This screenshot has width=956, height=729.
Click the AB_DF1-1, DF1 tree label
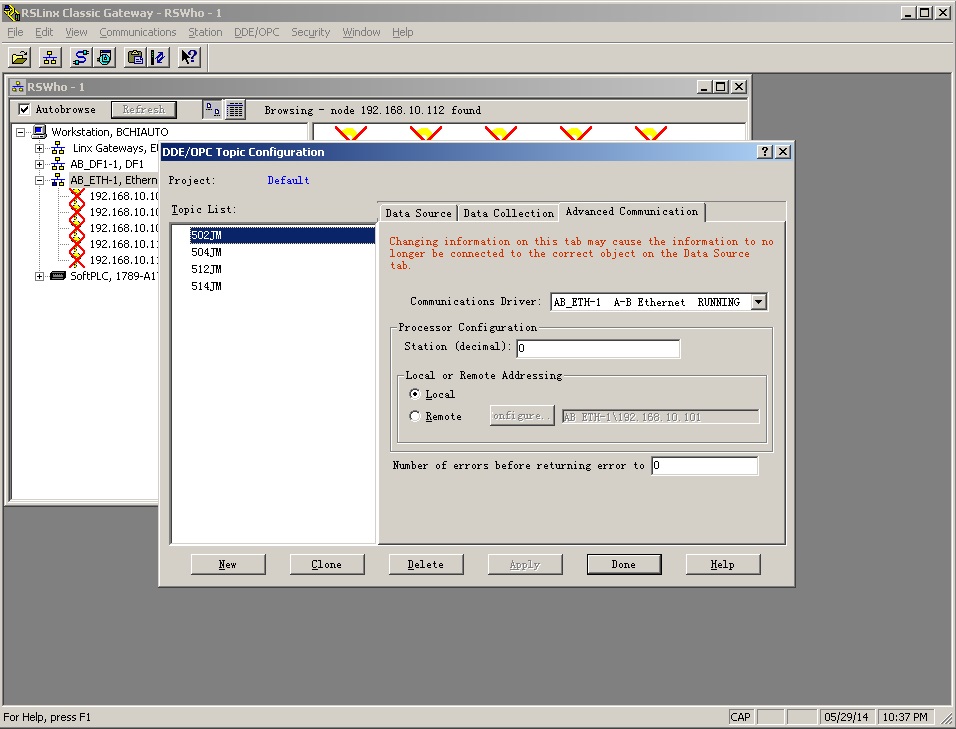click(x=107, y=164)
